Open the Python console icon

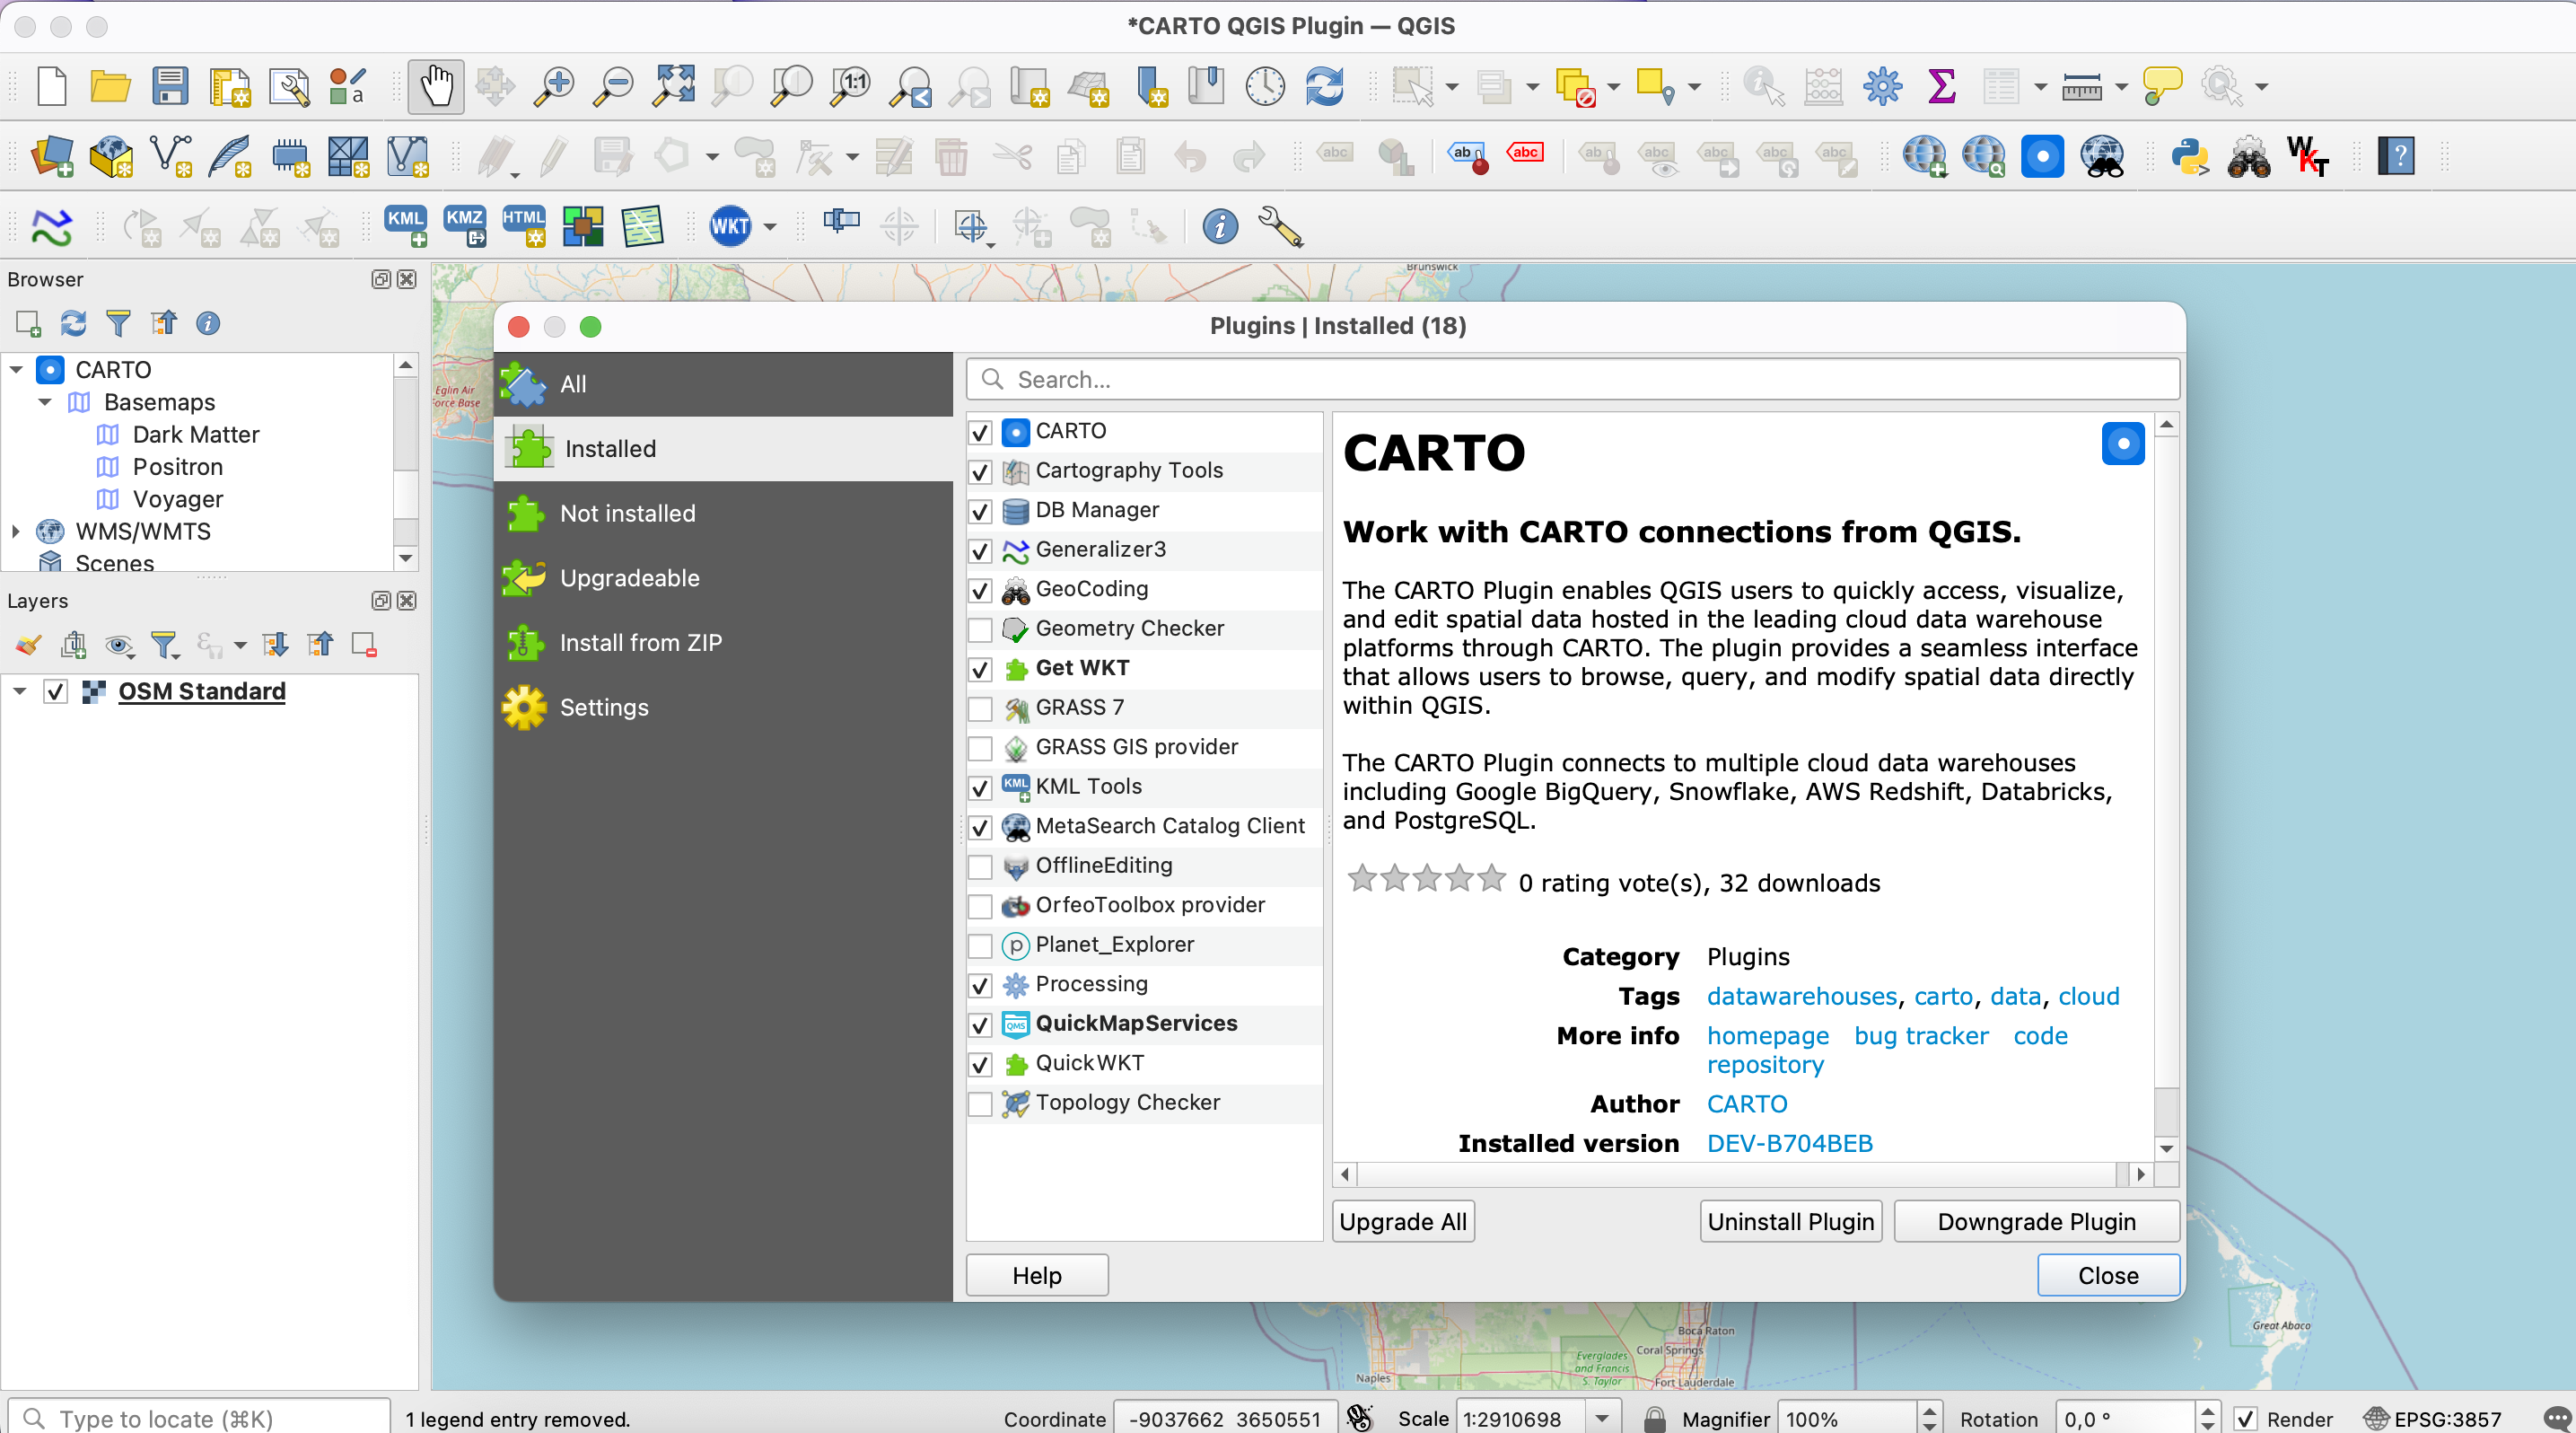[x=2188, y=157]
